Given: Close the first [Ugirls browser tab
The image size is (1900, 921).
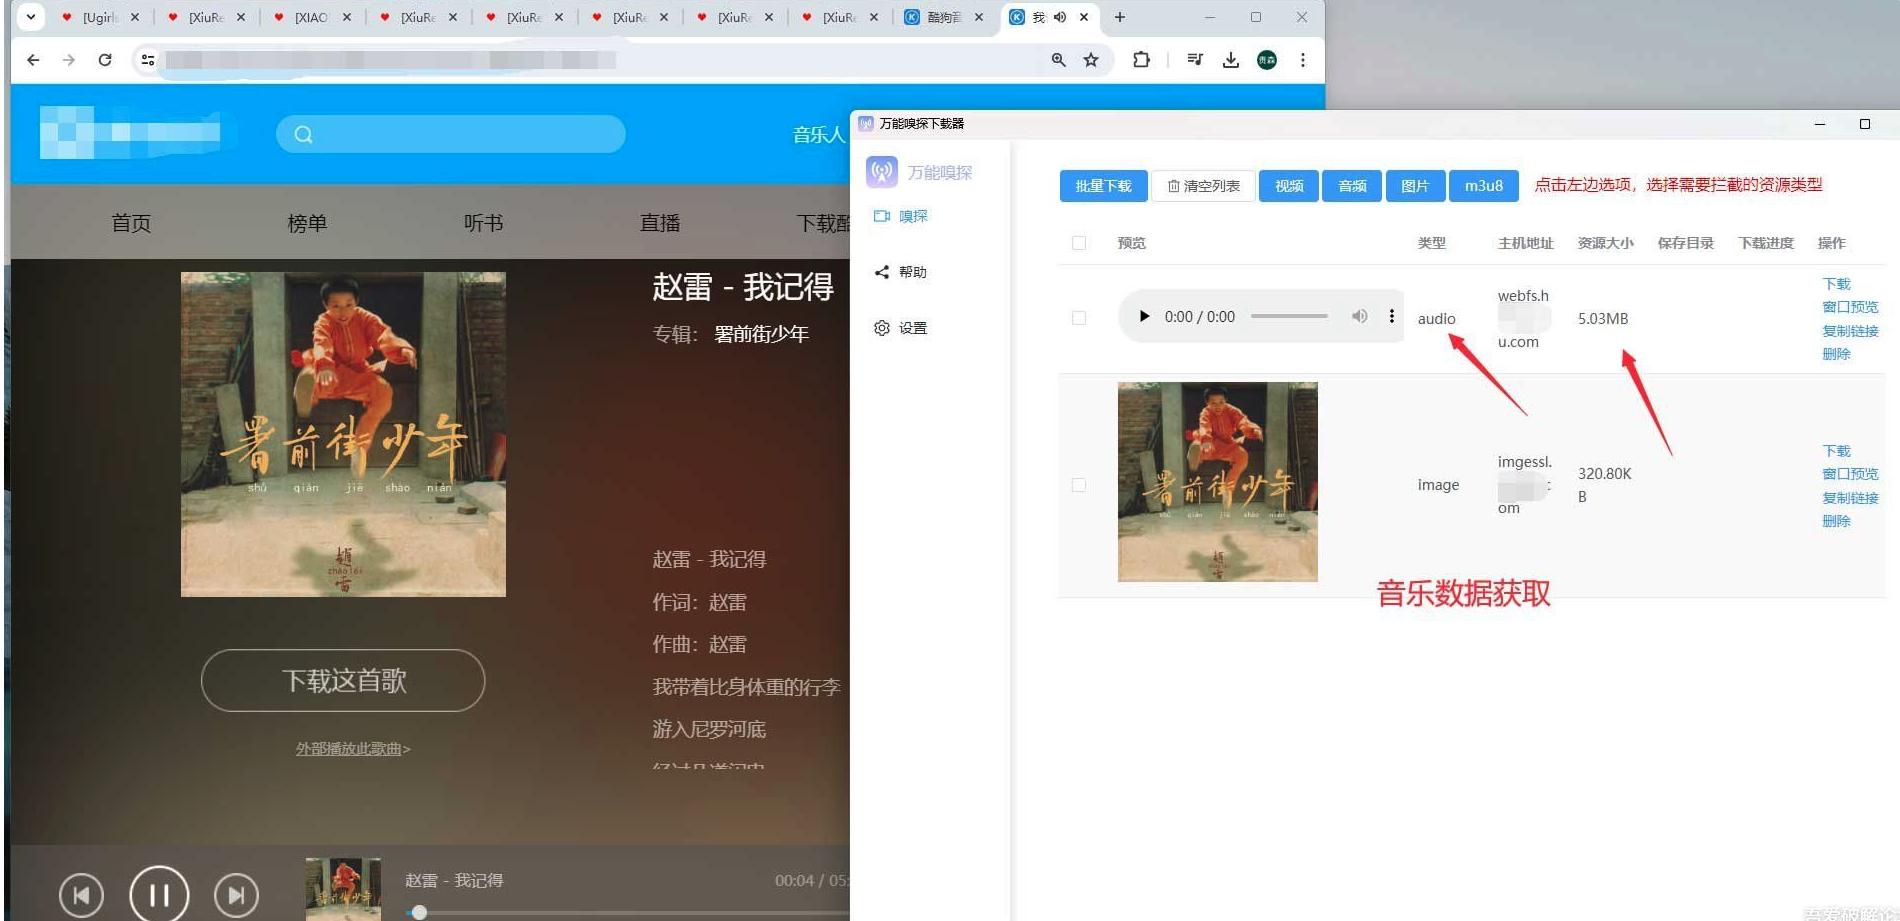Looking at the screenshot, I should [x=135, y=17].
